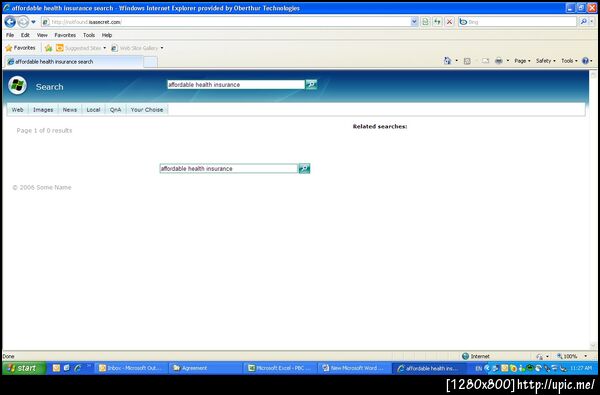Click the system tray expand arrow

pyautogui.click(x=488, y=368)
